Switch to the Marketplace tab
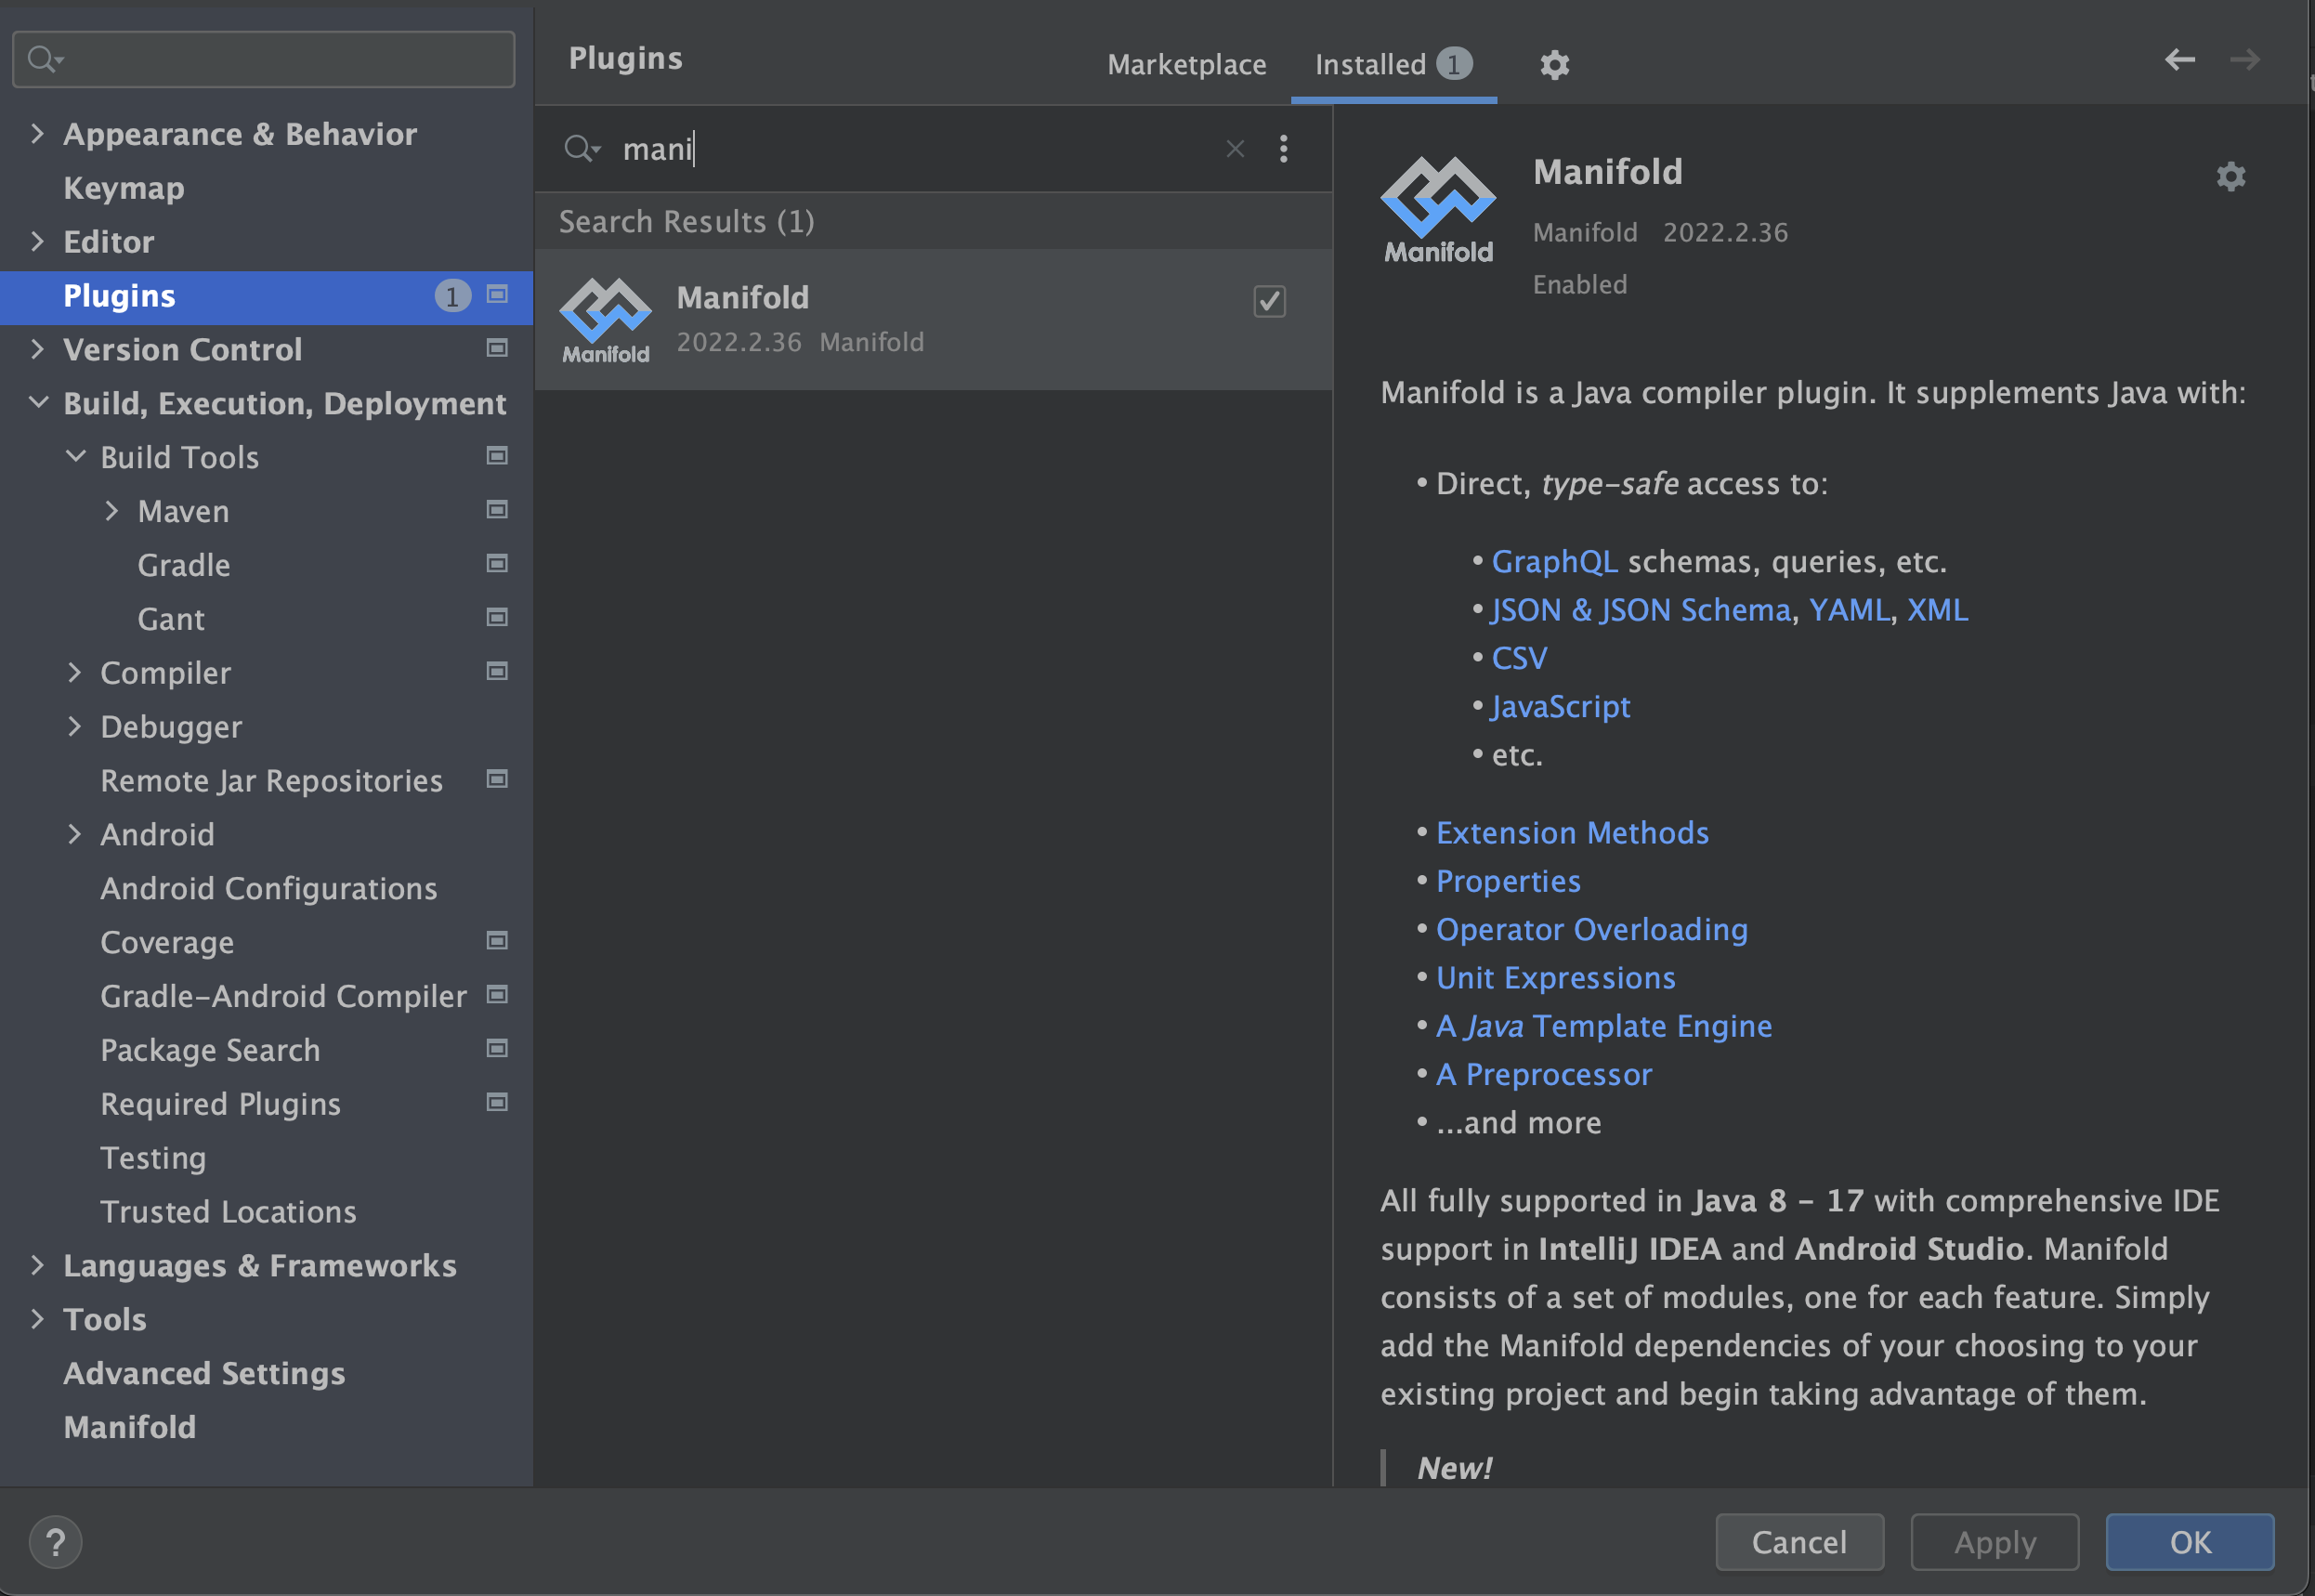 point(1186,65)
